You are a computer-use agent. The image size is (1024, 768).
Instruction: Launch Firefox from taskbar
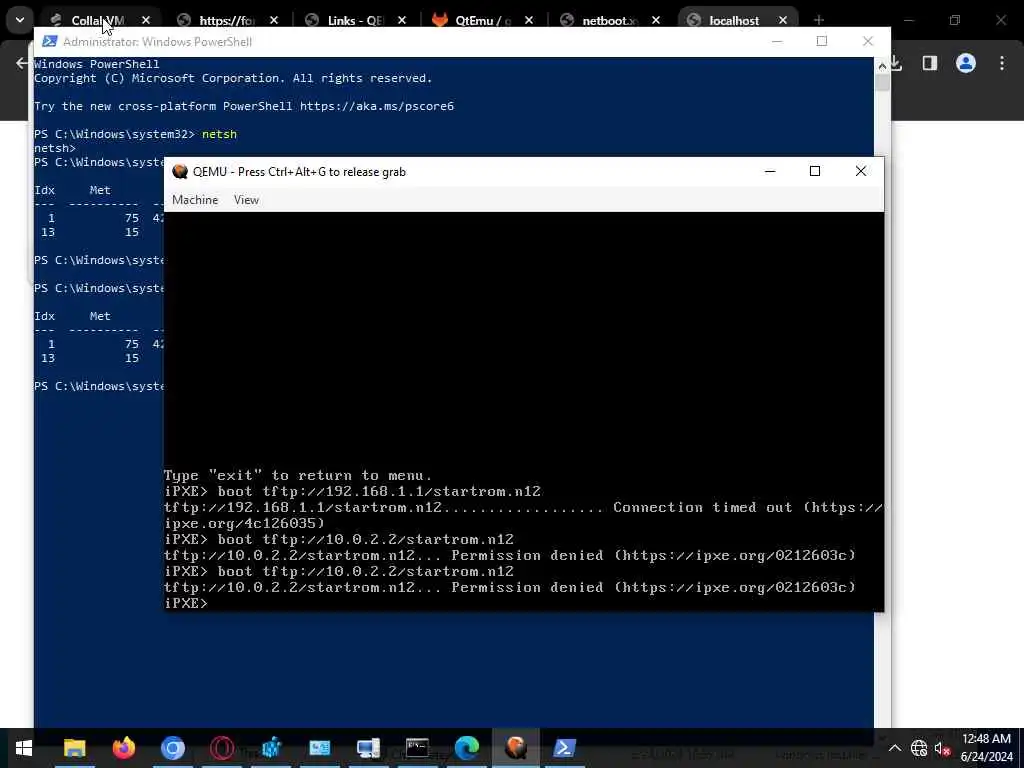coord(123,748)
